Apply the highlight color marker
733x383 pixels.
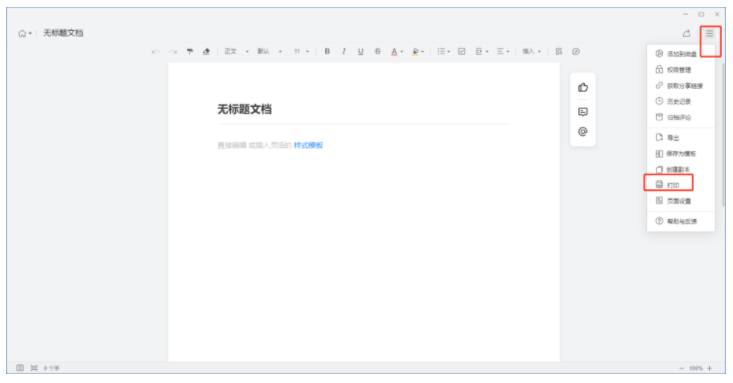[x=415, y=51]
